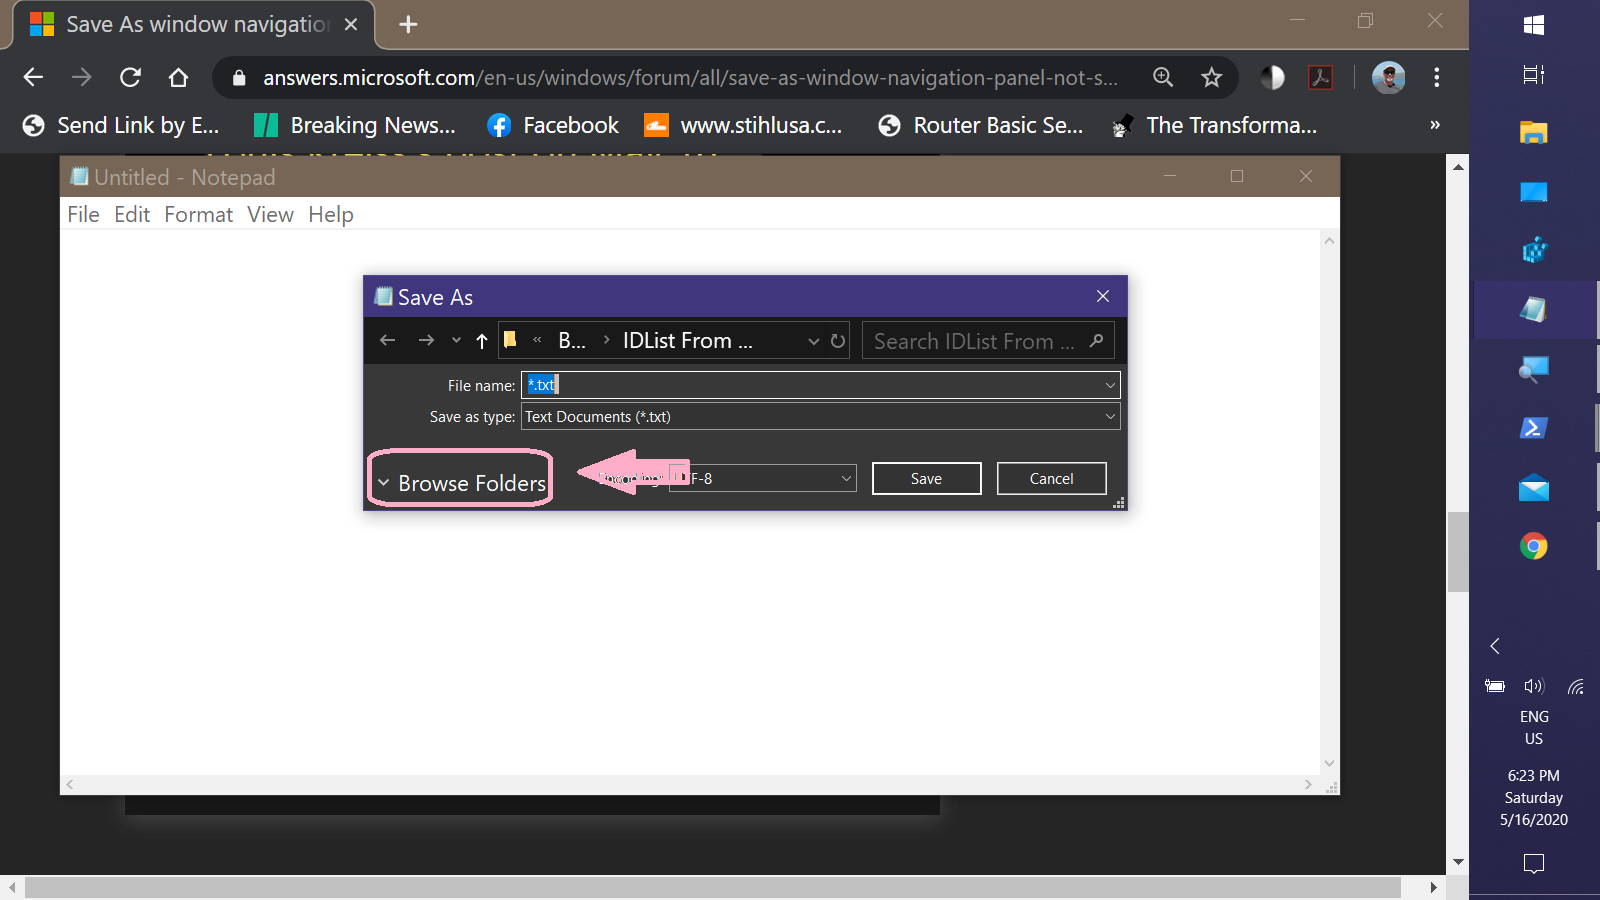Open File Explorer from the taskbar
The image size is (1600, 900).
1534,132
